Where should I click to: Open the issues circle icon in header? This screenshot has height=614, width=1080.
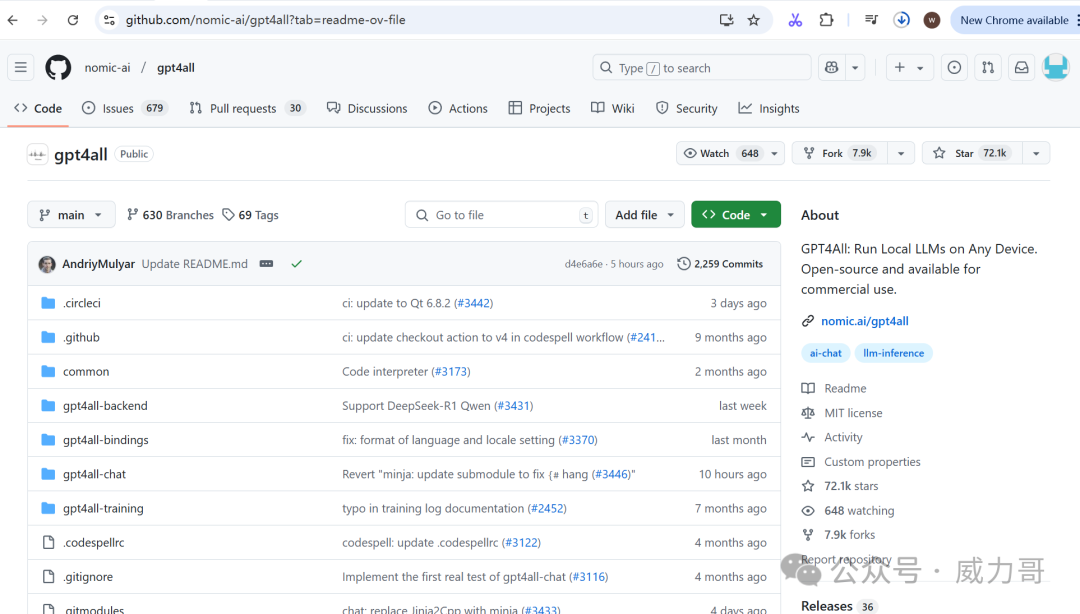[954, 68]
